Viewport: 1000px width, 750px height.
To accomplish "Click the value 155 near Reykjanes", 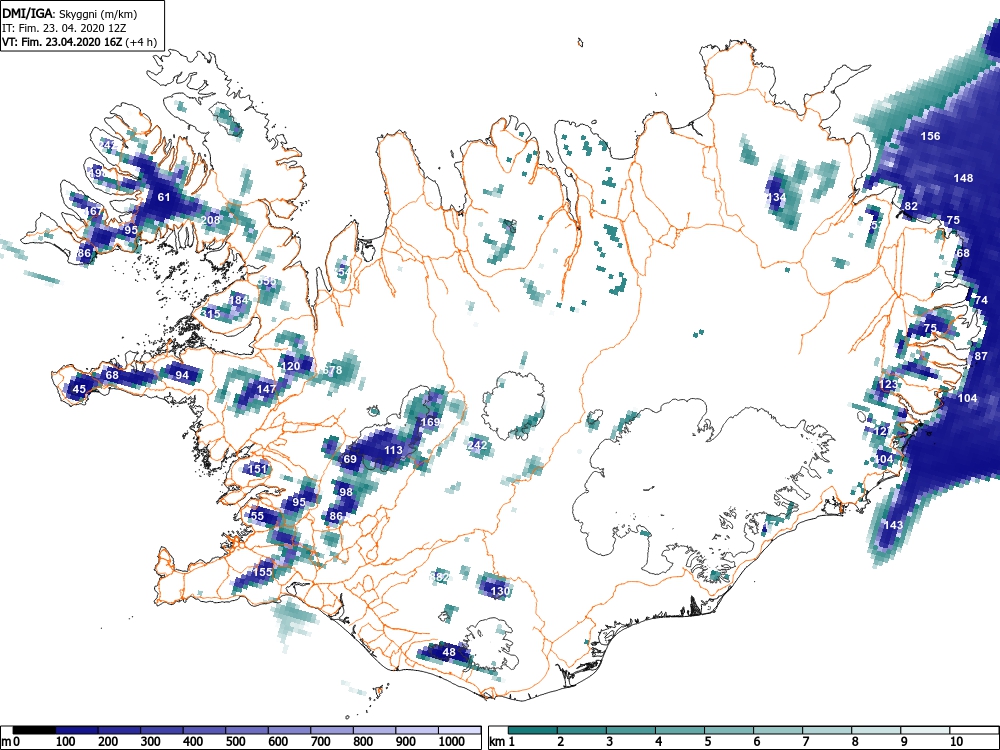I will pos(262,572).
